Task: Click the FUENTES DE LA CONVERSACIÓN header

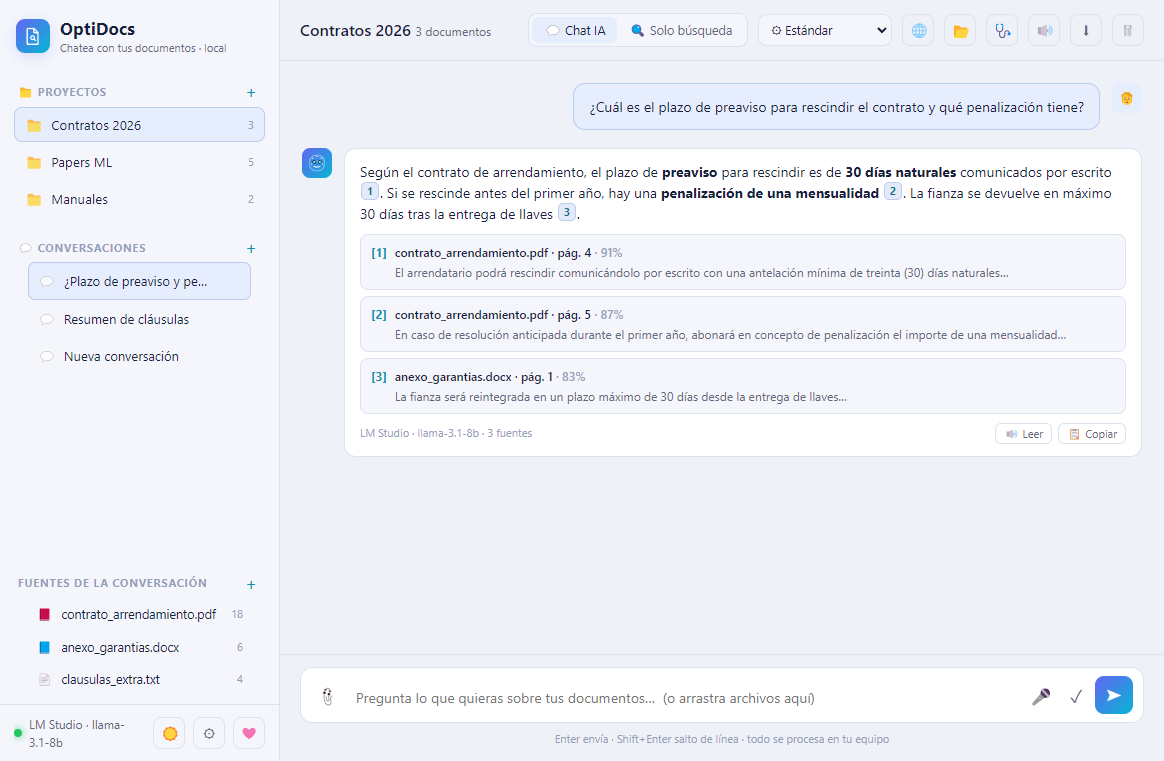Action: coord(112,584)
